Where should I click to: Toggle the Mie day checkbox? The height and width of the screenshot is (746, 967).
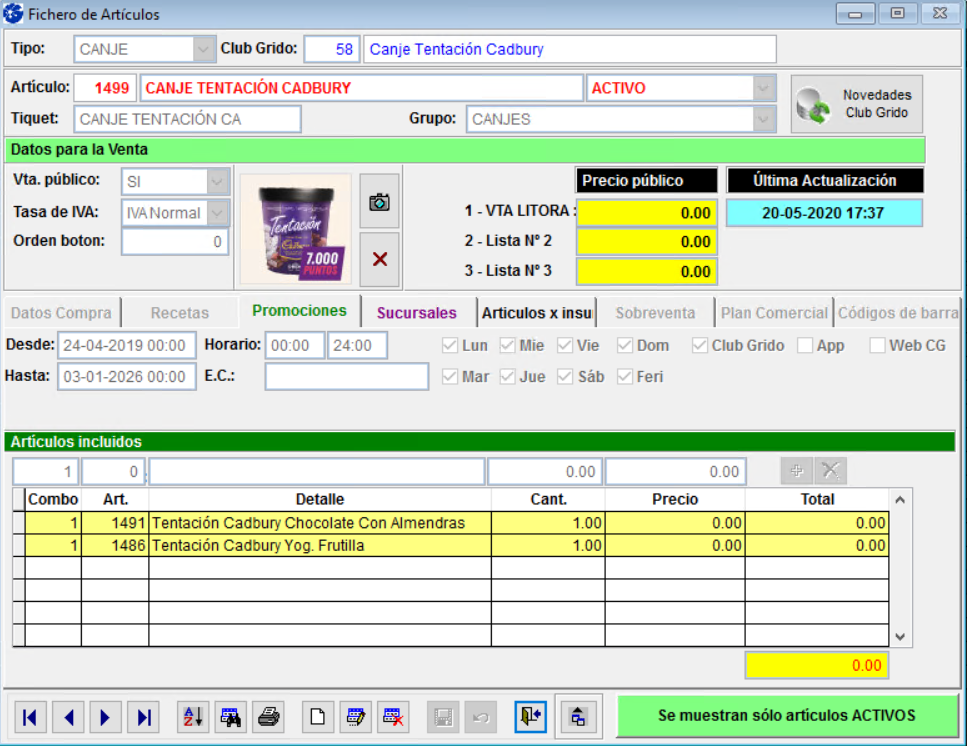pos(507,345)
